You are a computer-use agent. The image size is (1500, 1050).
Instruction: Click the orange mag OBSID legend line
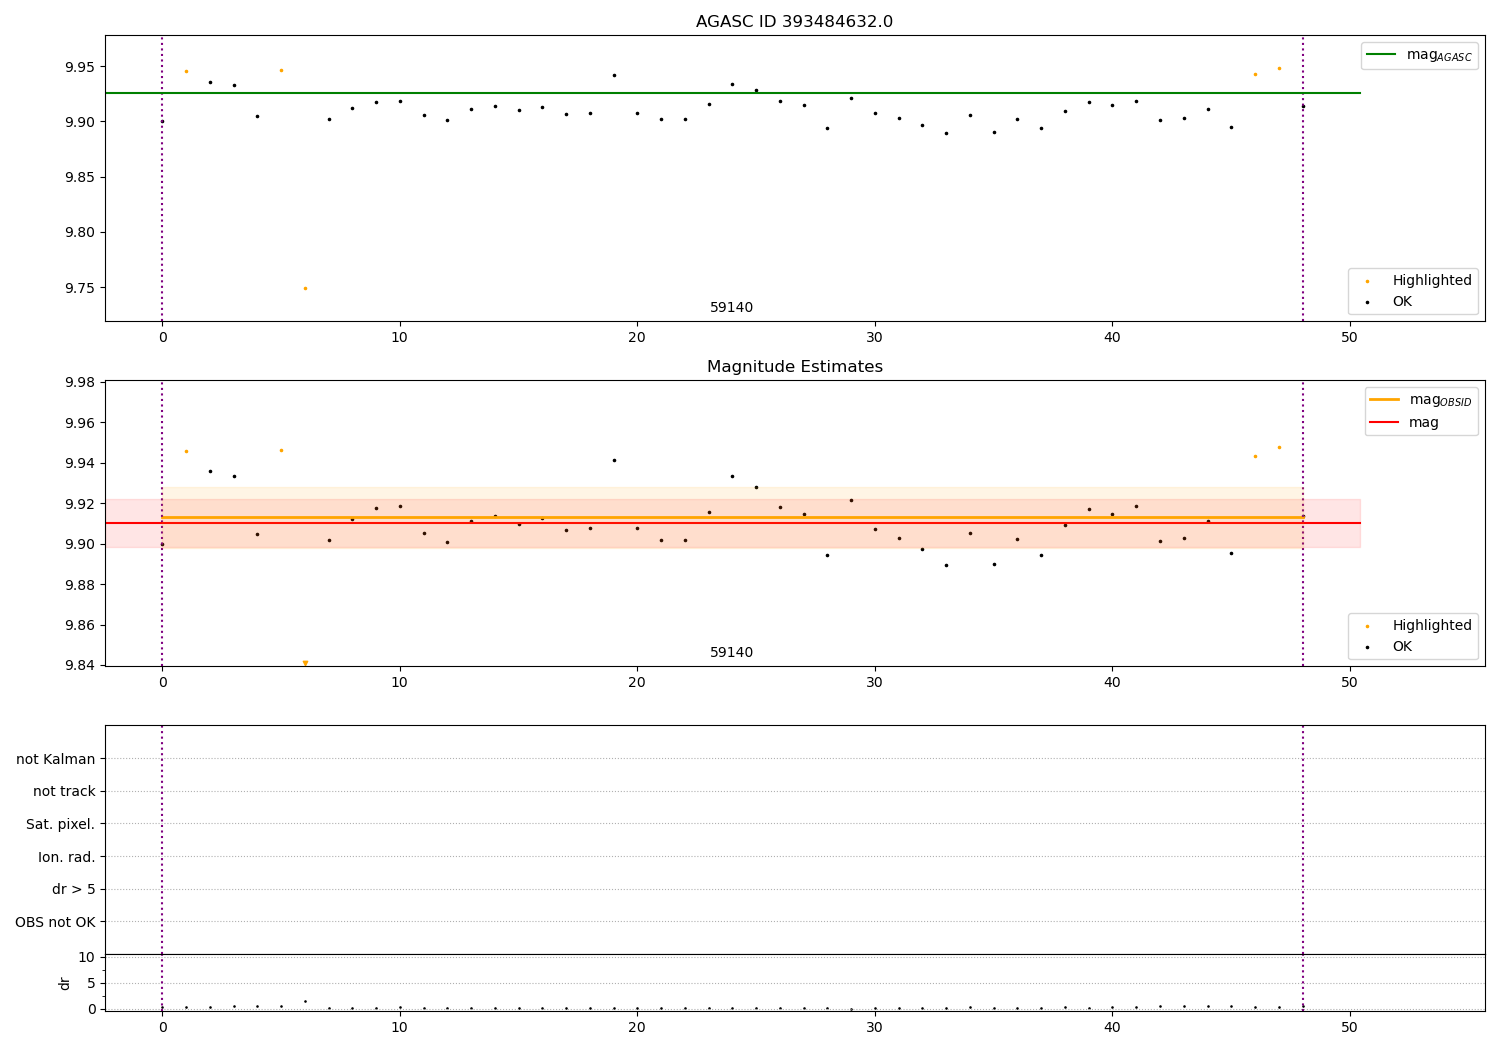point(1385,399)
